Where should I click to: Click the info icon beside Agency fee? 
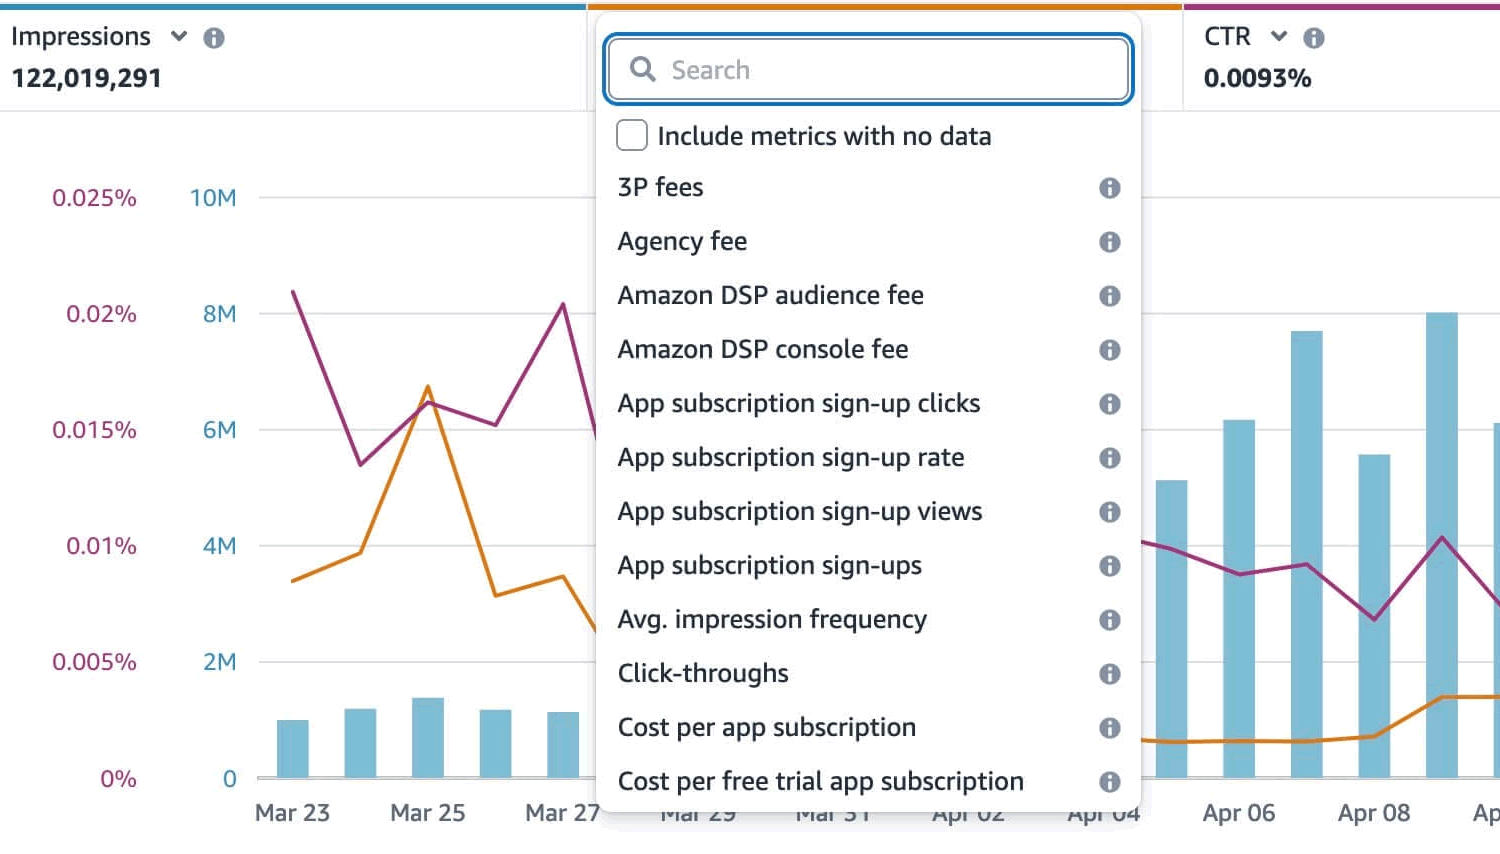click(1110, 242)
